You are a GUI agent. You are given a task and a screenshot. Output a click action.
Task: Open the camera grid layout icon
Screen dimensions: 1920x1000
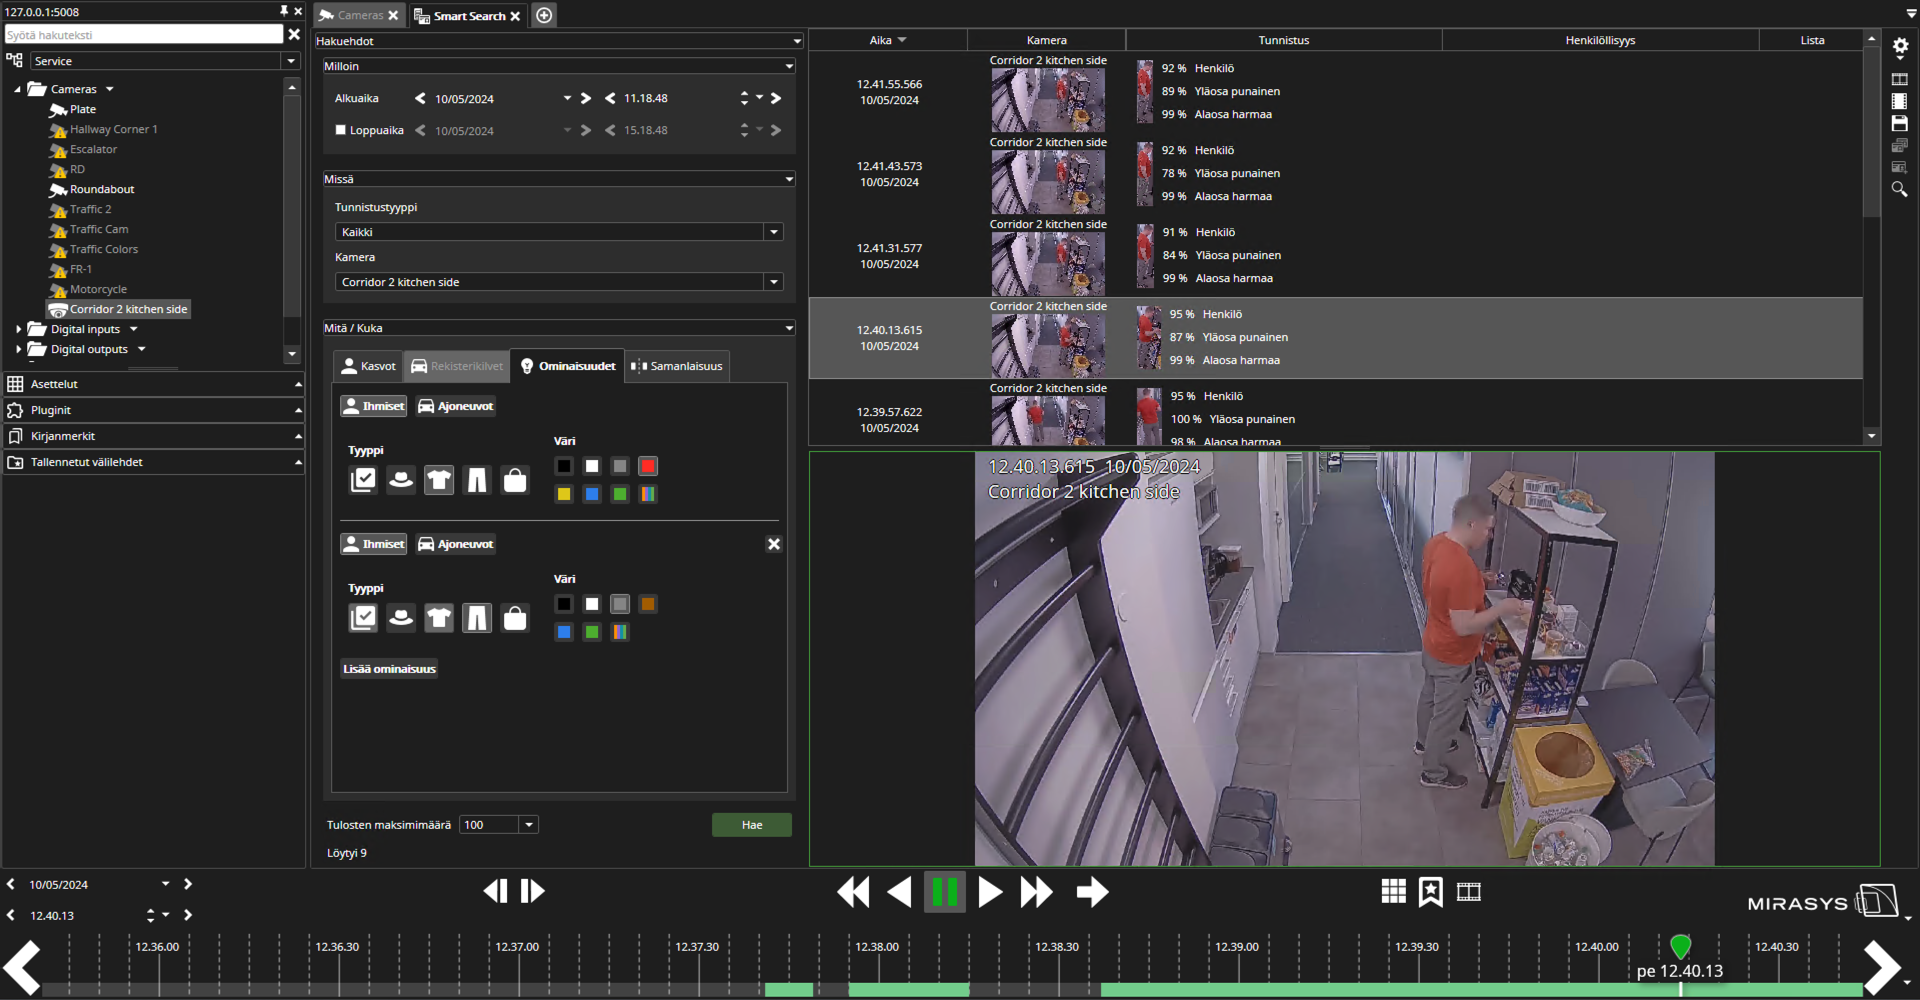[x=1393, y=891]
